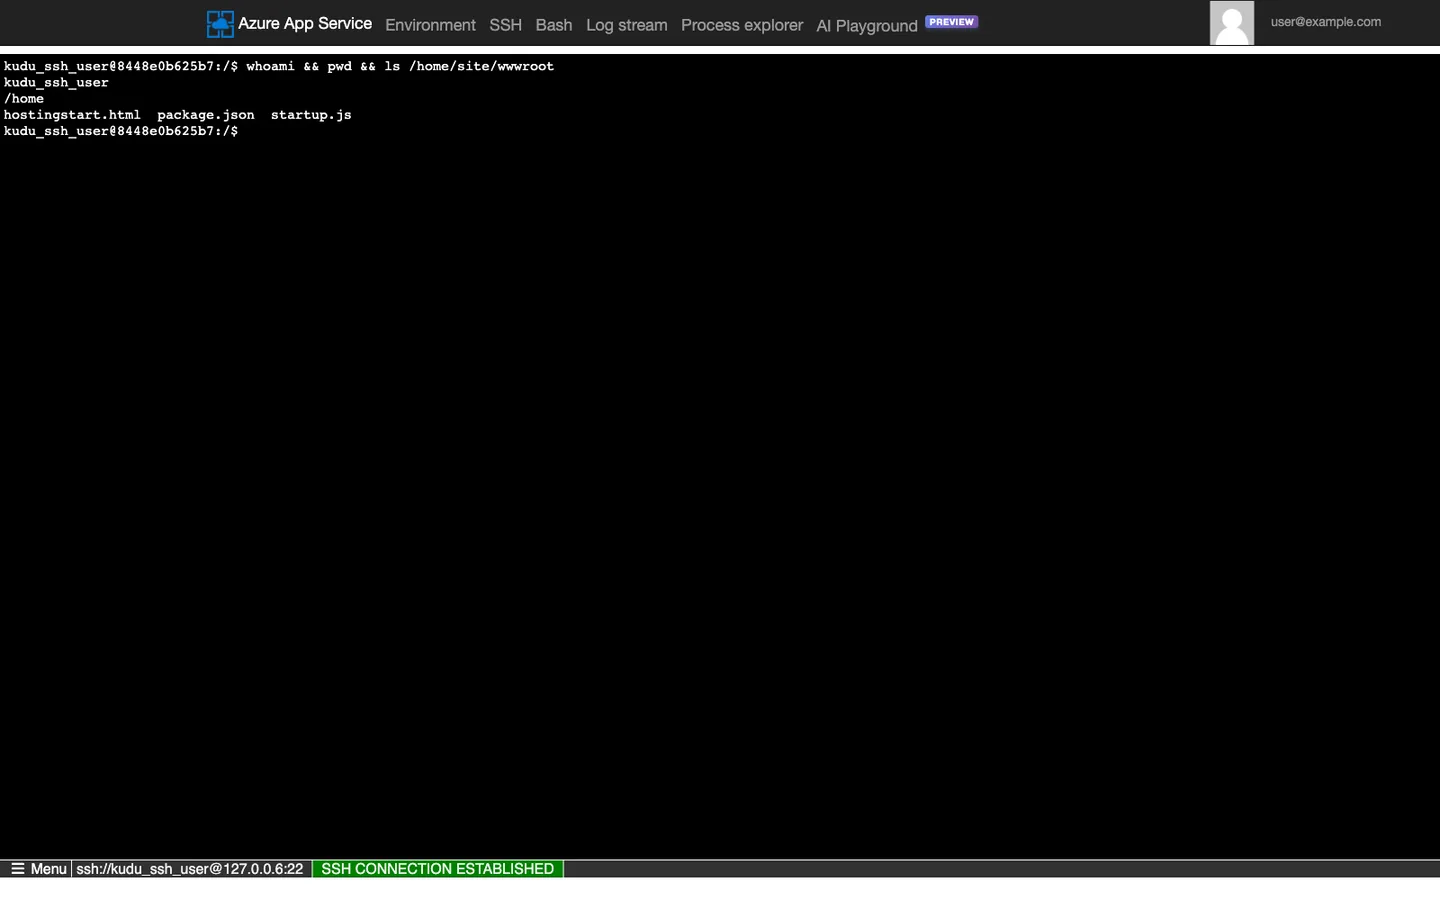
Task: Focus the last terminal prompt line
Action: (x=121, y=131)
